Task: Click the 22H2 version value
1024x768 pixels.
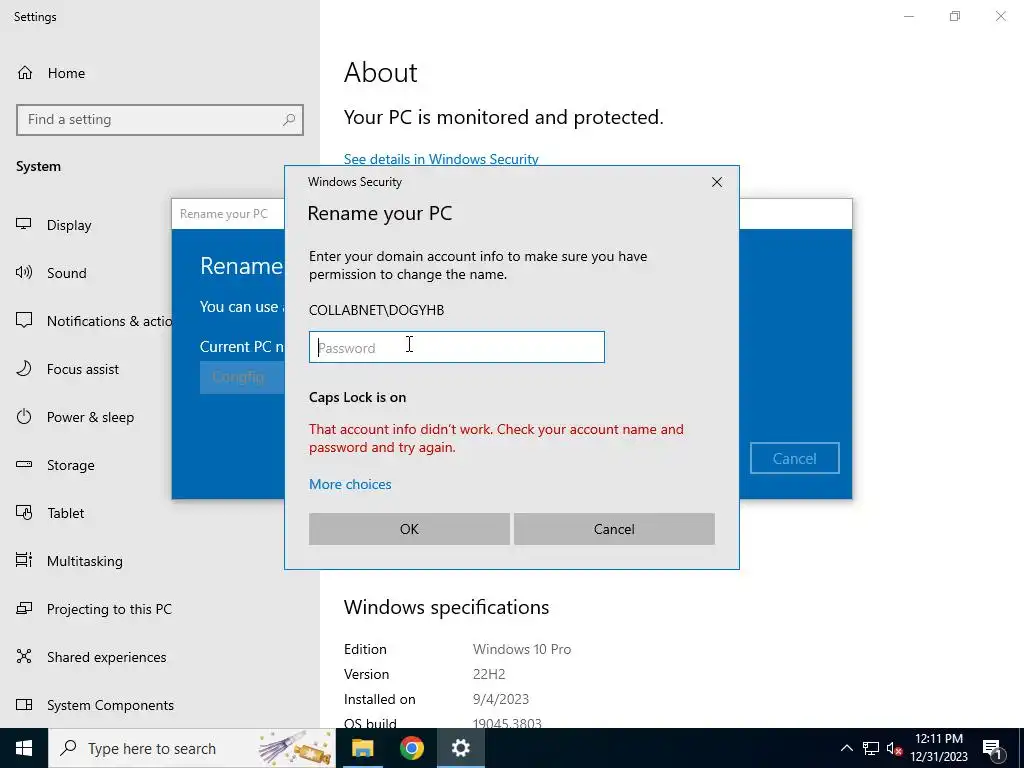Action: pos(489,674)
